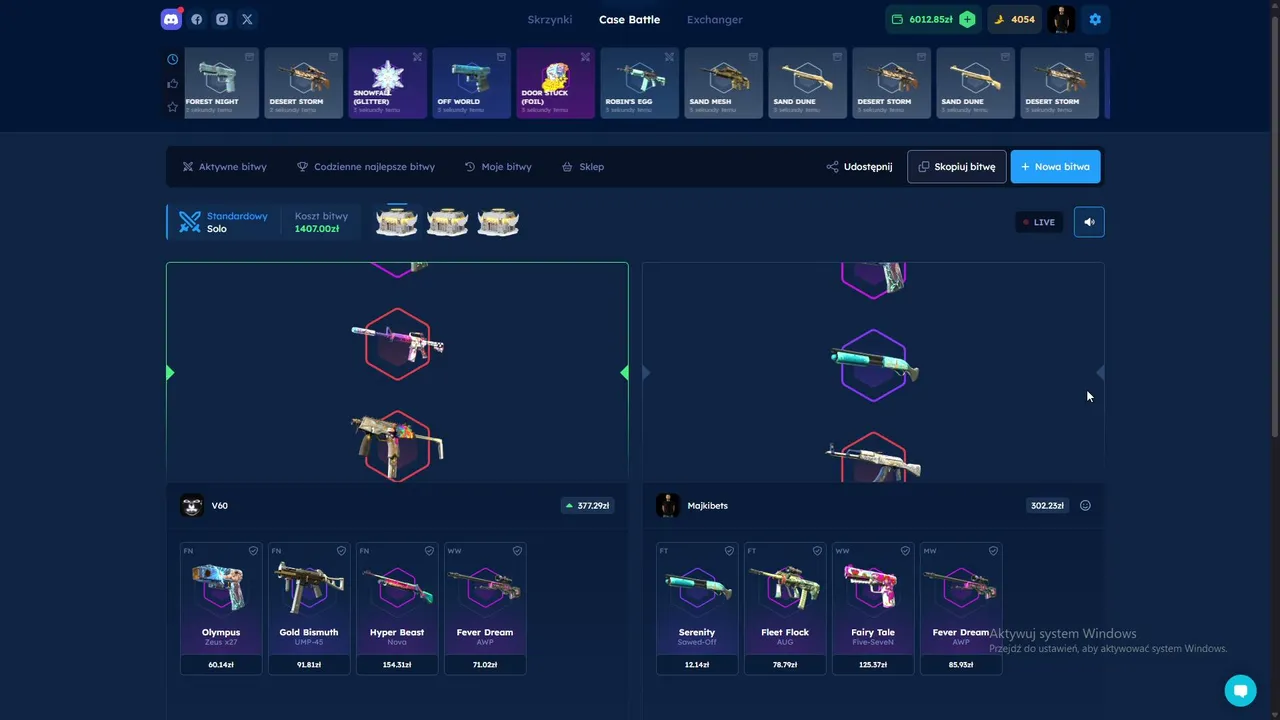Open Codzienne najlepsze bitwy section
The height and width of the screenshot is (720, 1280).
[x=366, y=167]
